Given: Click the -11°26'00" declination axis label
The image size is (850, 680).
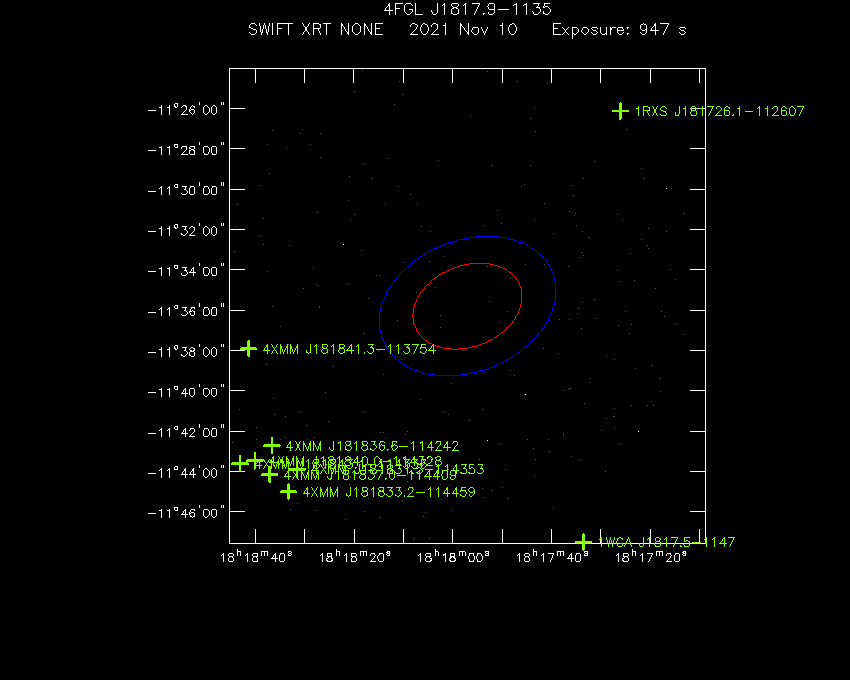Looking at the screenshot, I should click(186, 111).
